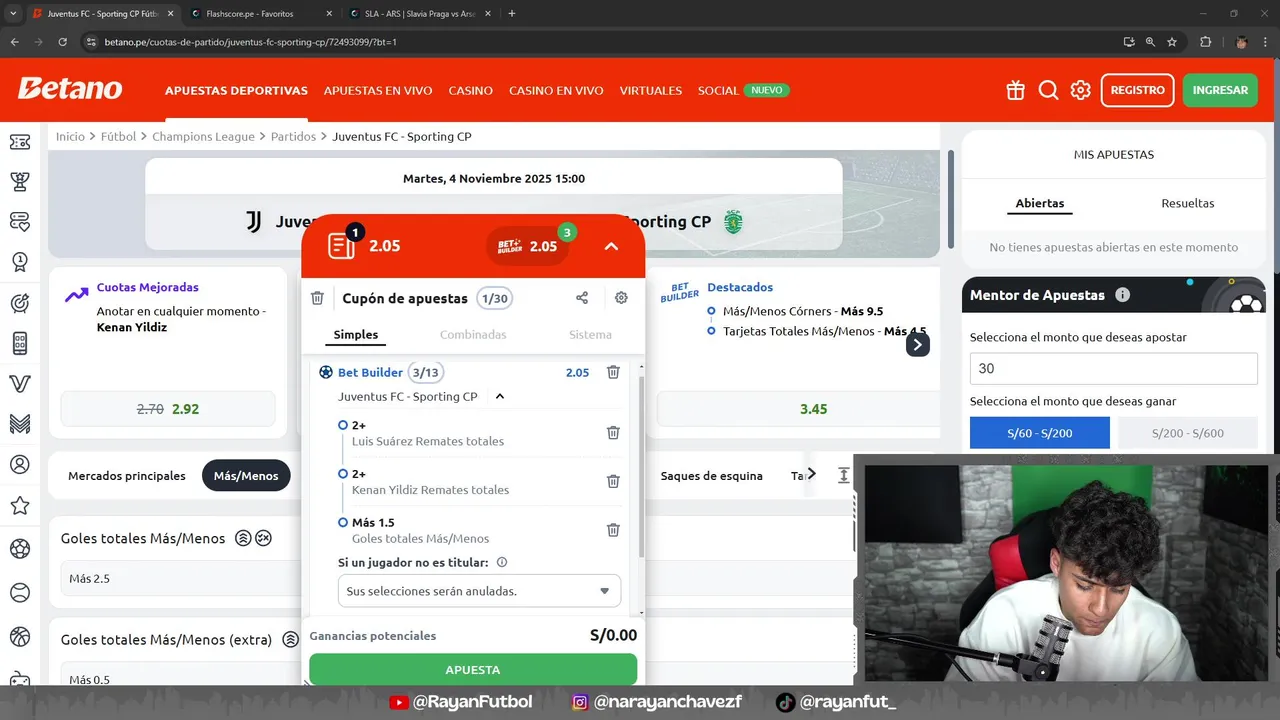This screenshot has height=720, width=1280.
Task: Open Betano settings gear in header
Action: (x=1081, y=90)
